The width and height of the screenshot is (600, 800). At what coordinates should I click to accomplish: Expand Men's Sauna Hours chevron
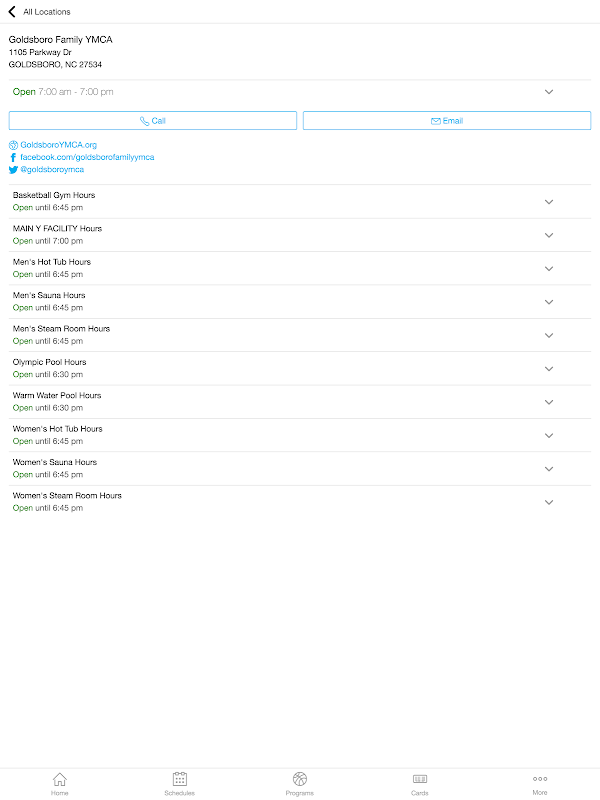pos(549,302)
